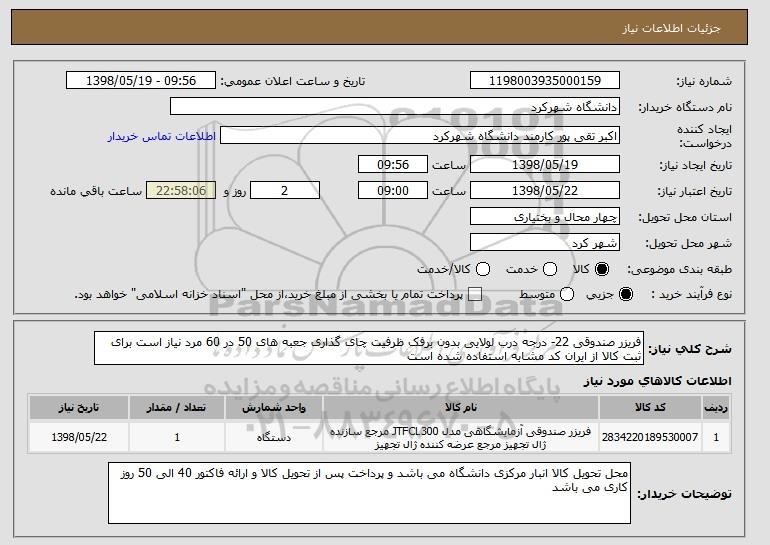Click the ساعت باقی مانده label
This screenshot has height=545, width=770.
[x=96, y=191]
